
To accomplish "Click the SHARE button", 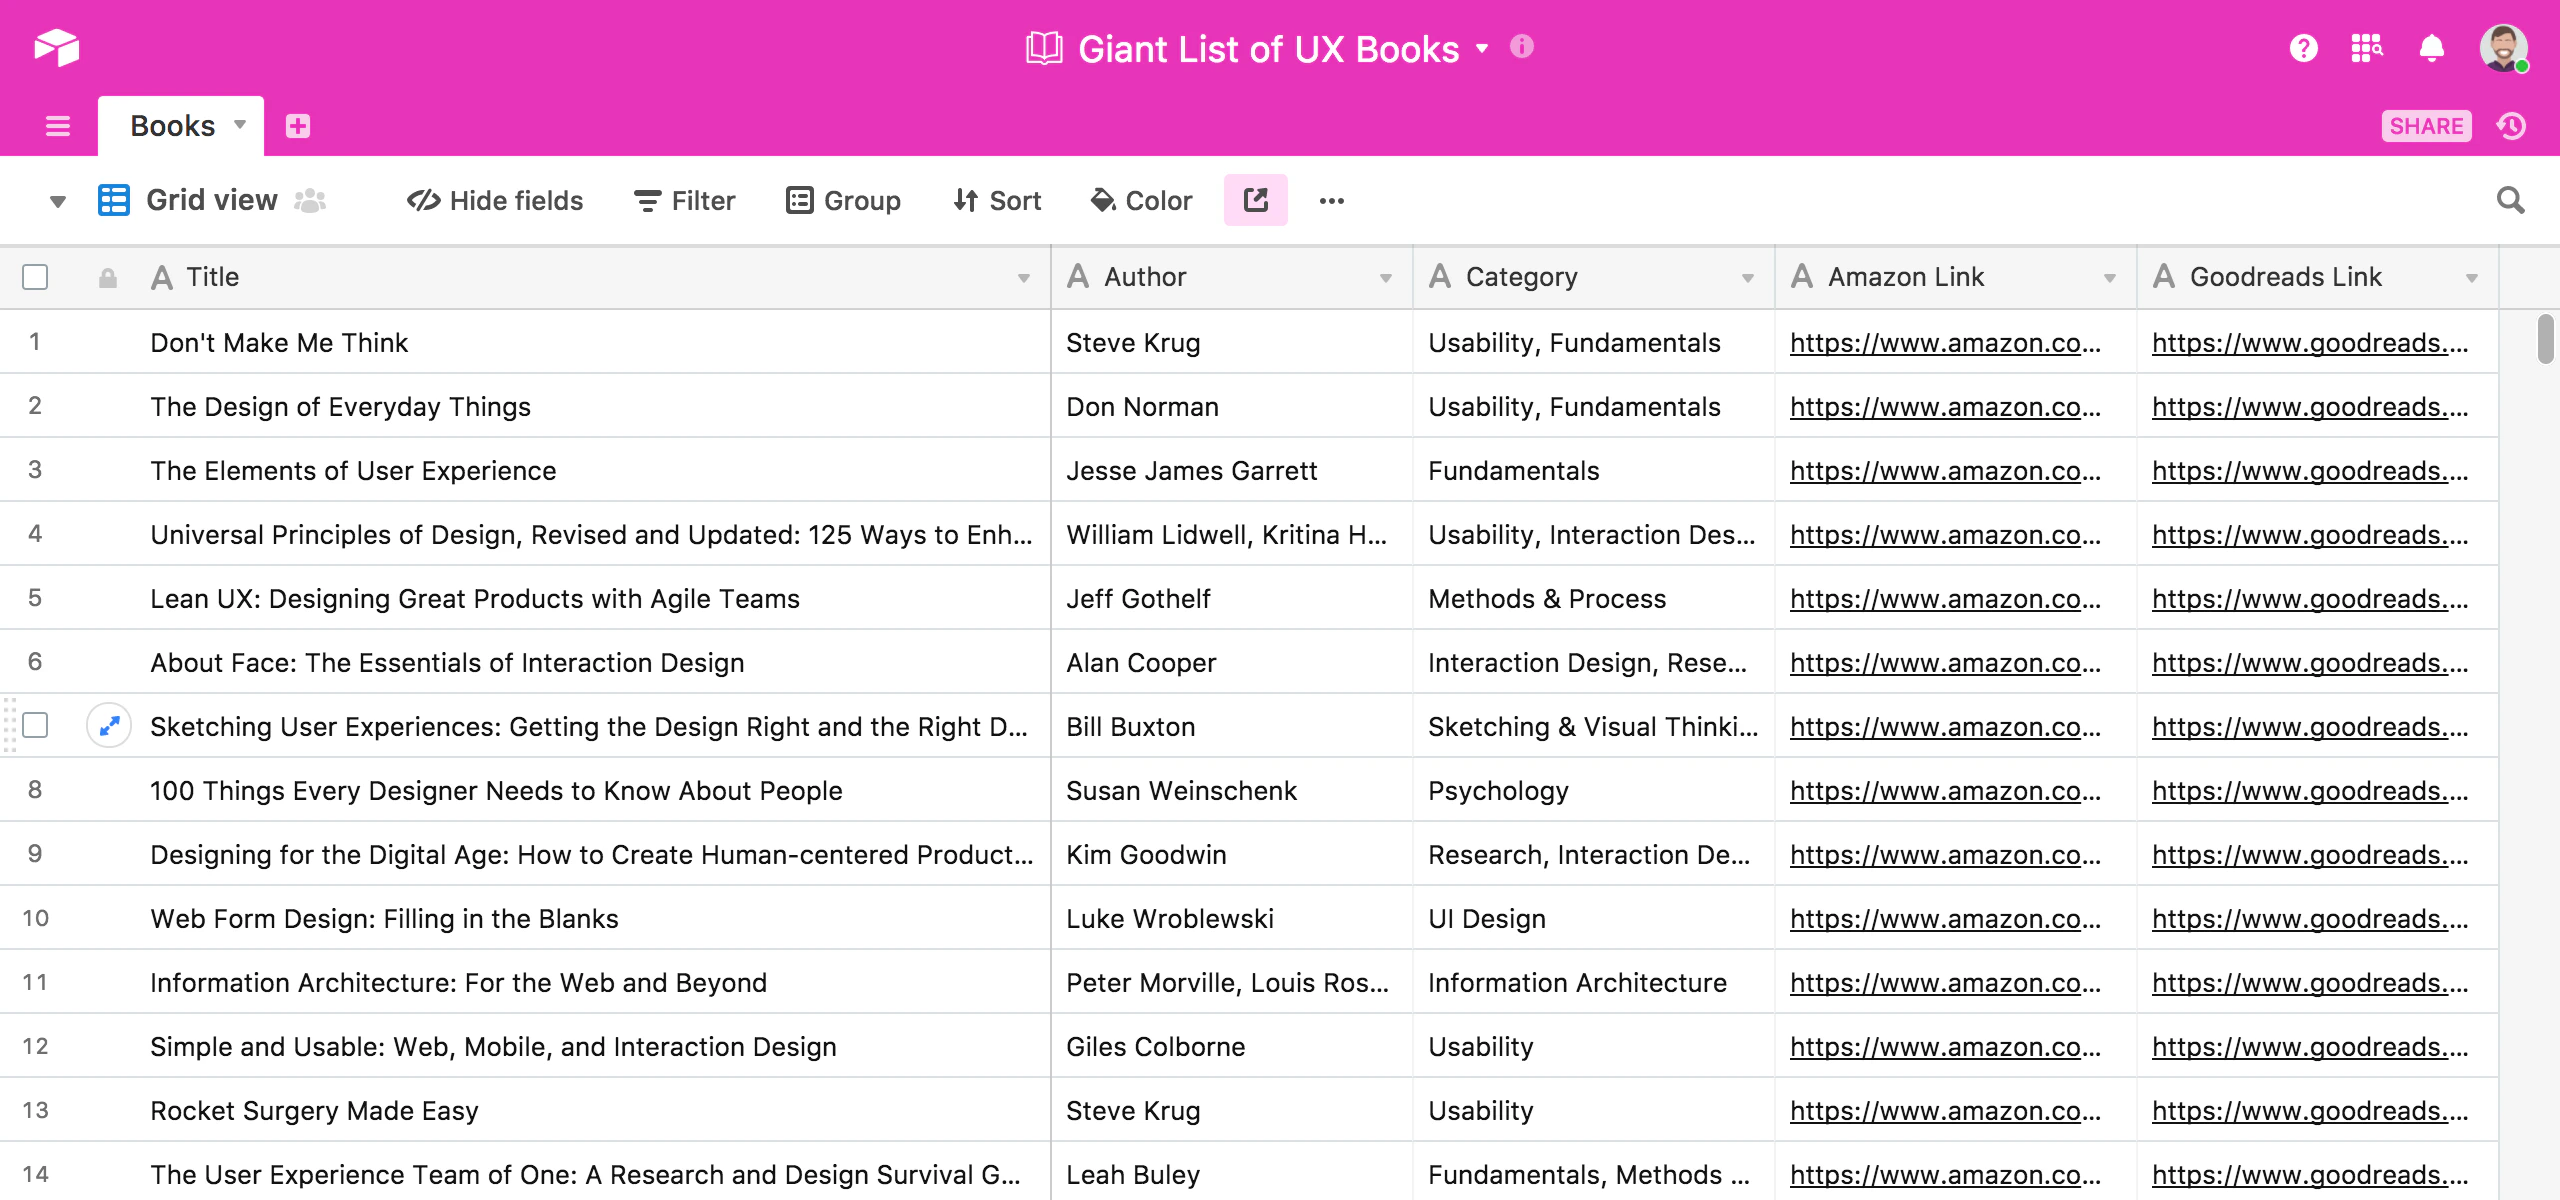I will tap(2427, 125).
